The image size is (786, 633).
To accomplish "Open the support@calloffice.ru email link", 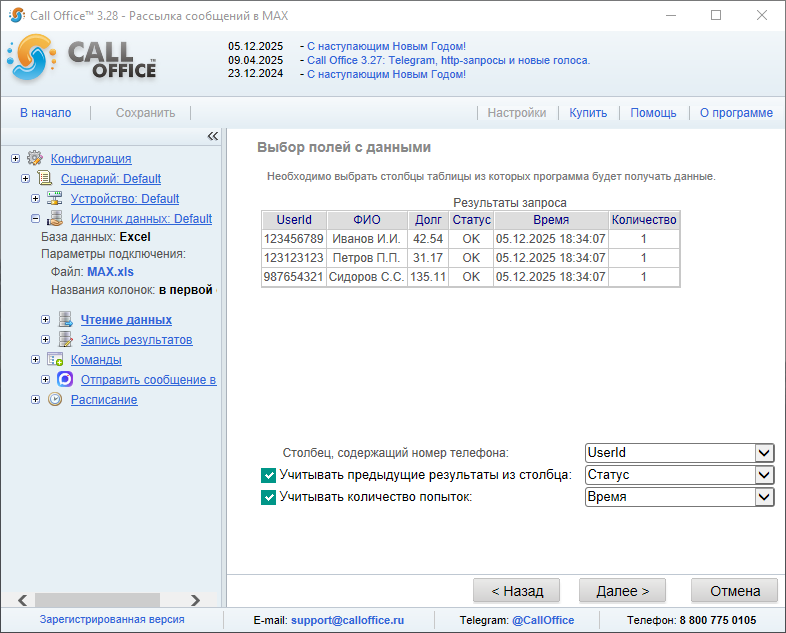I will tap(347, 620).
